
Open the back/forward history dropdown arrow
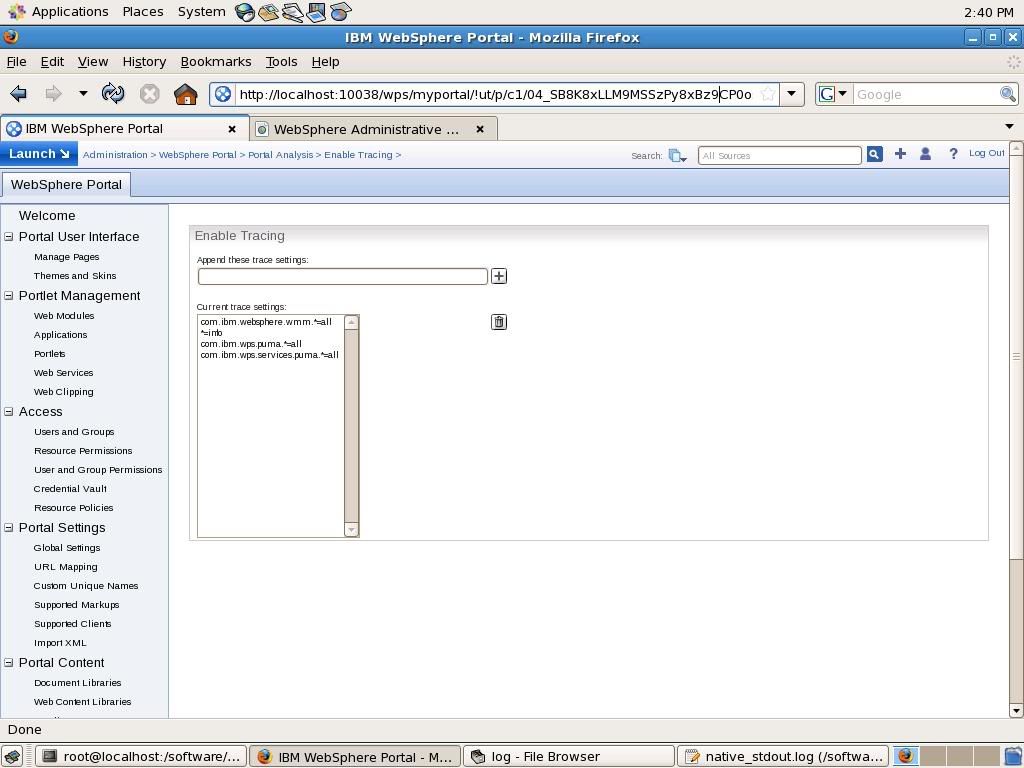click(83, 94)
